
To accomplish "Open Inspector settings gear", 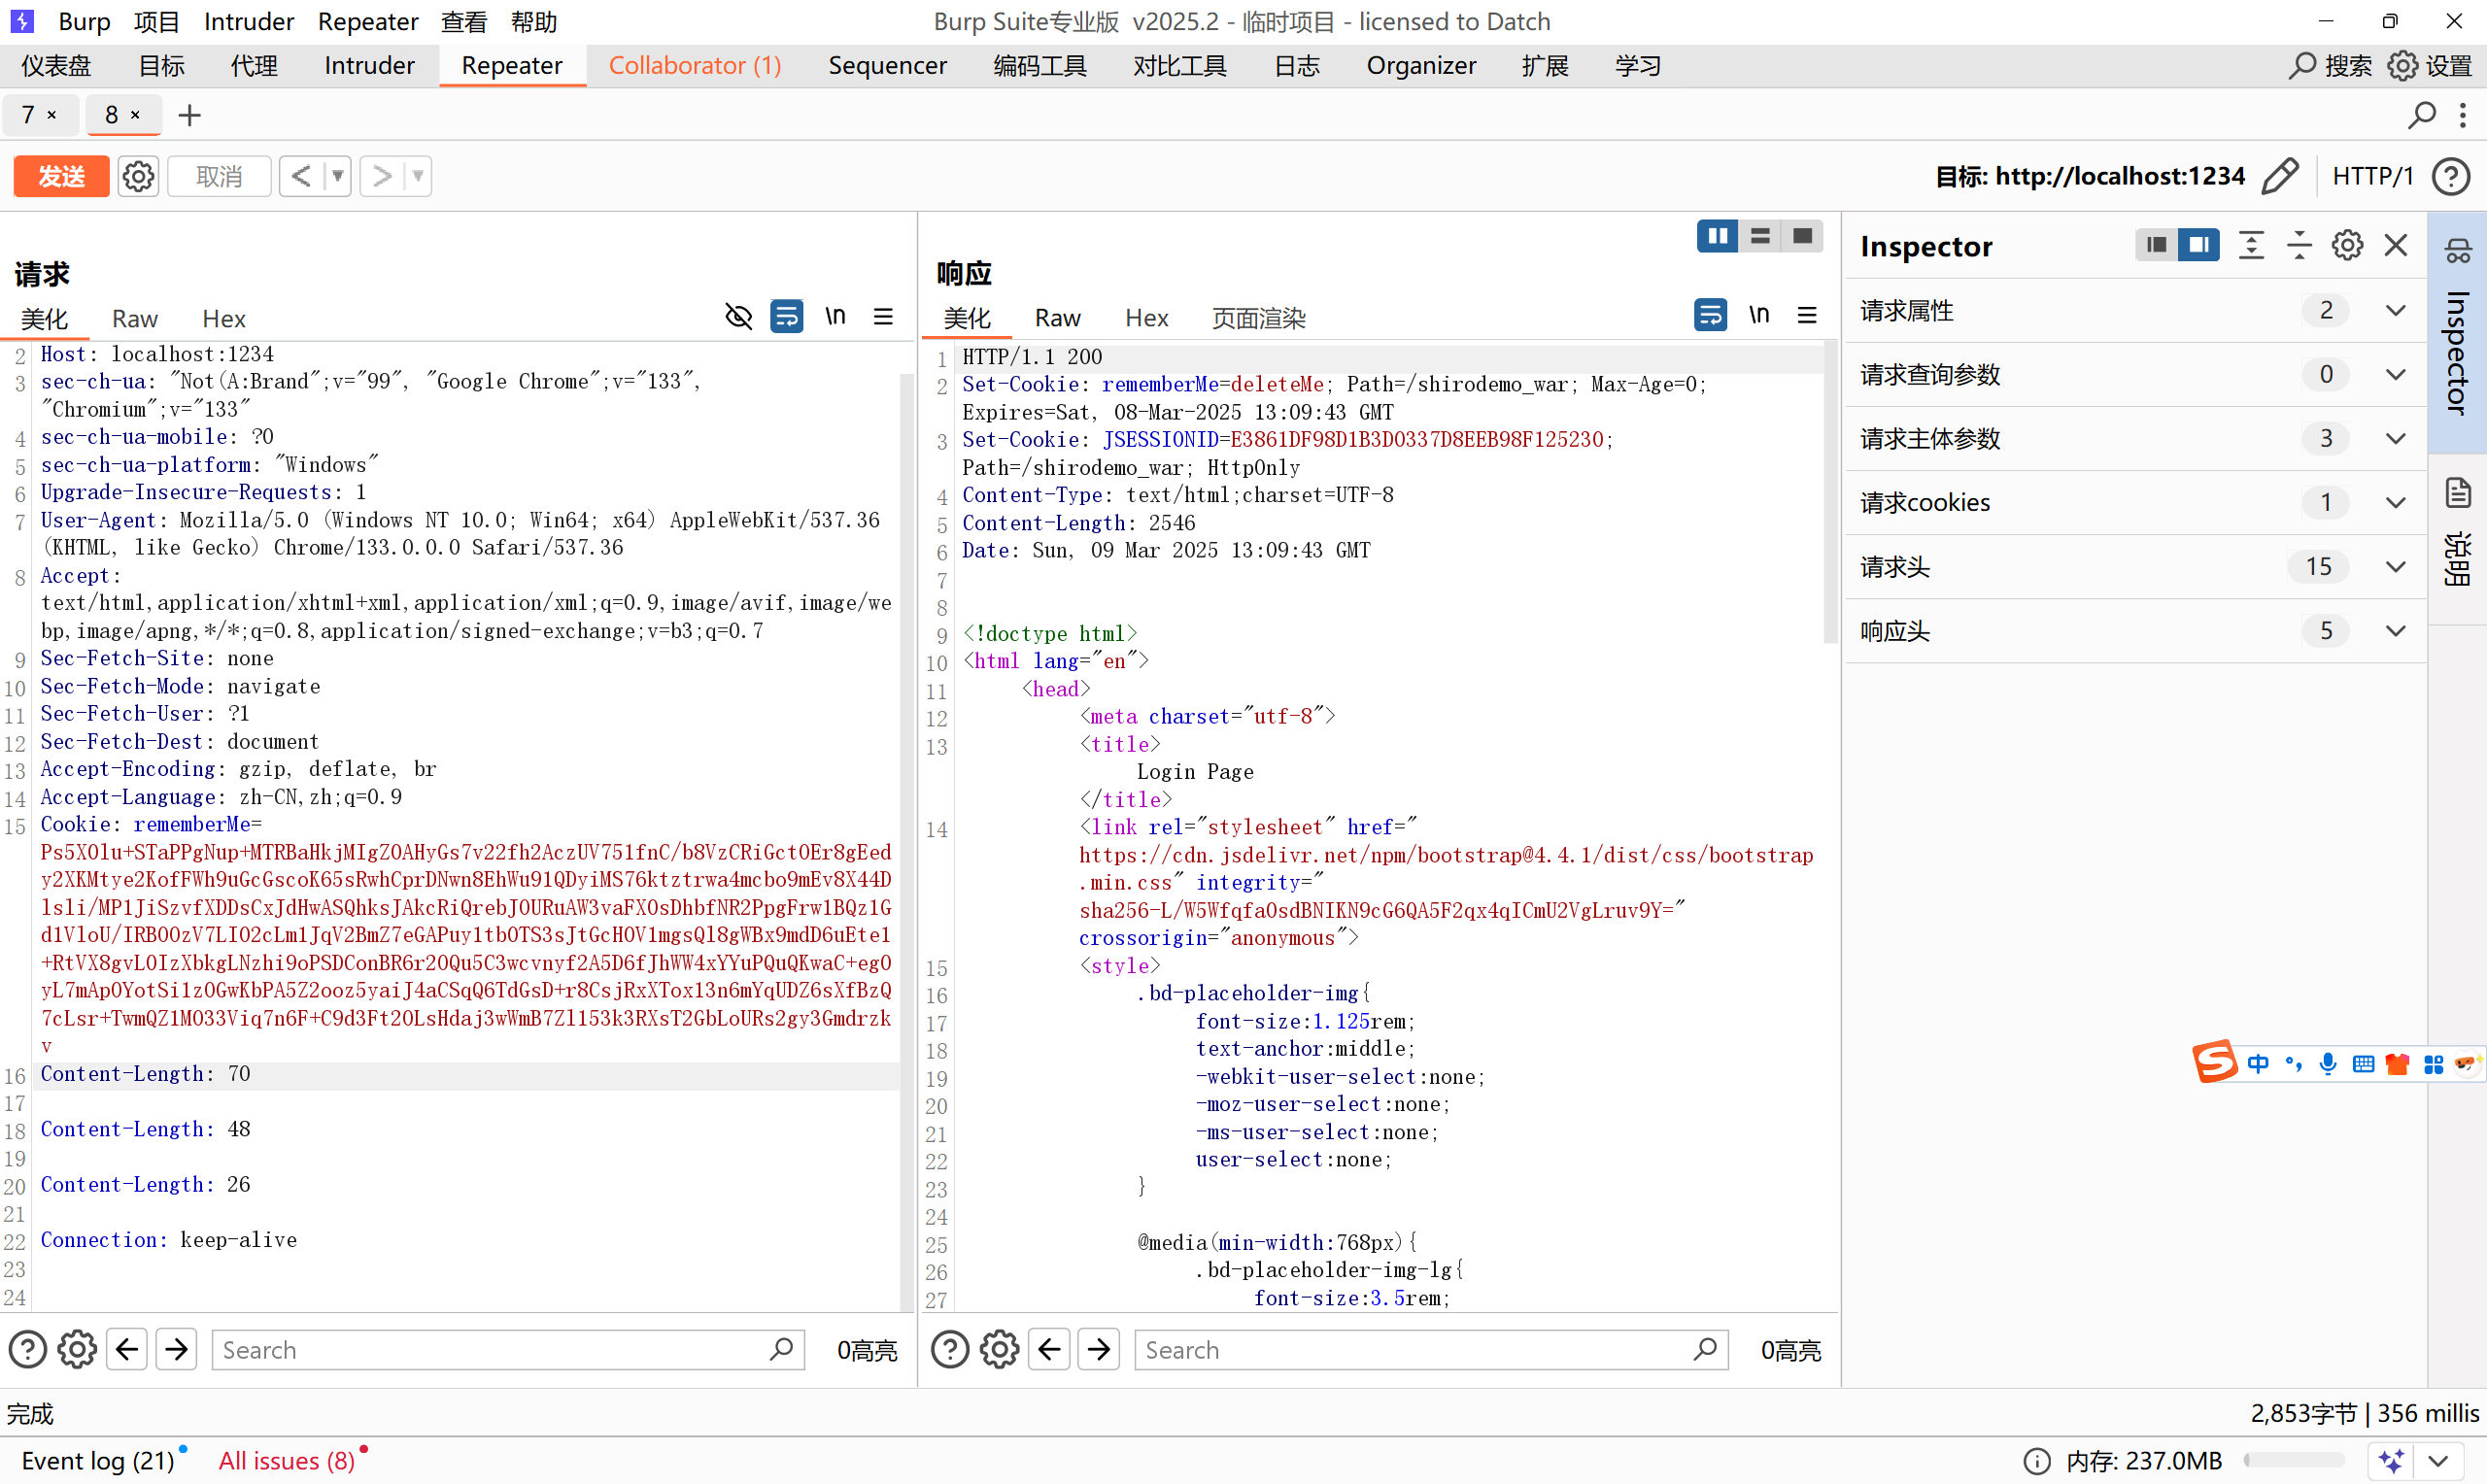I will click(2347, 245).
